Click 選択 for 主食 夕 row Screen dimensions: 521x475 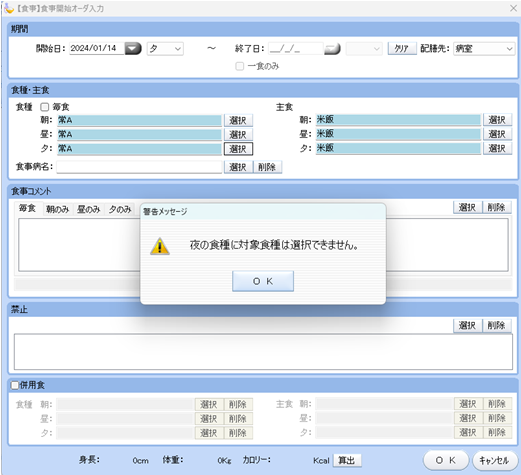[x=497, y=148]
